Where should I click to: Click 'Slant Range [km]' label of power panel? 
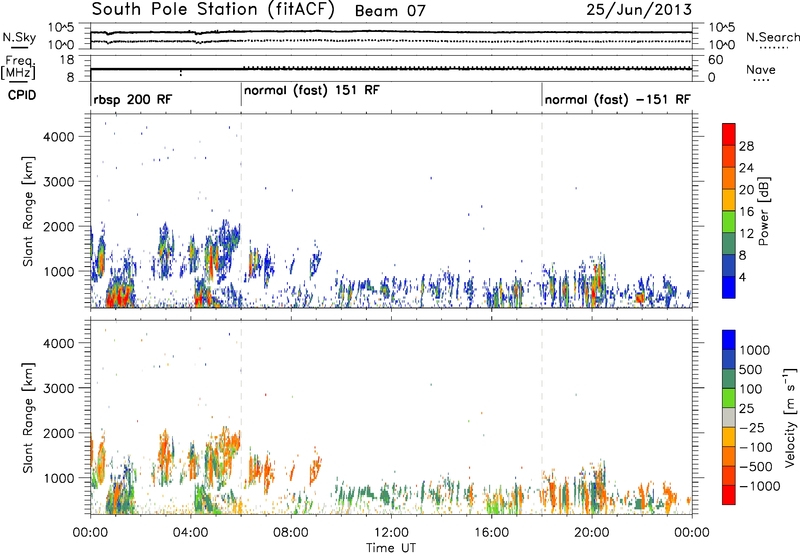(28, 211)
